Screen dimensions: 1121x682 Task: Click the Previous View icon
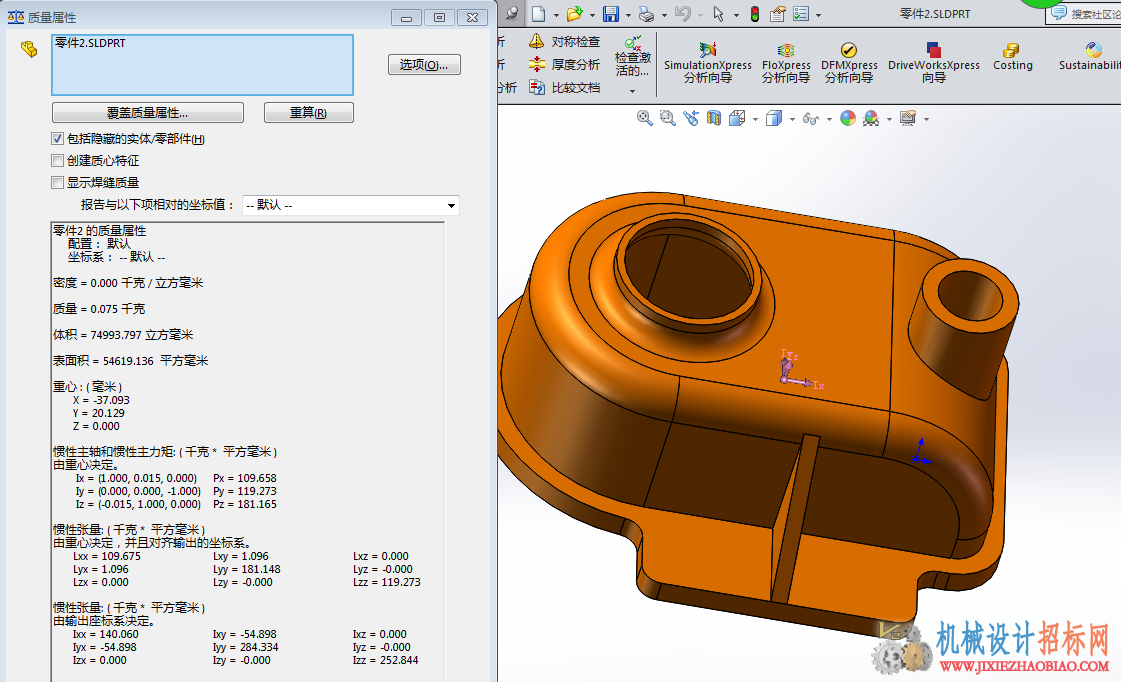coord(691,118)
